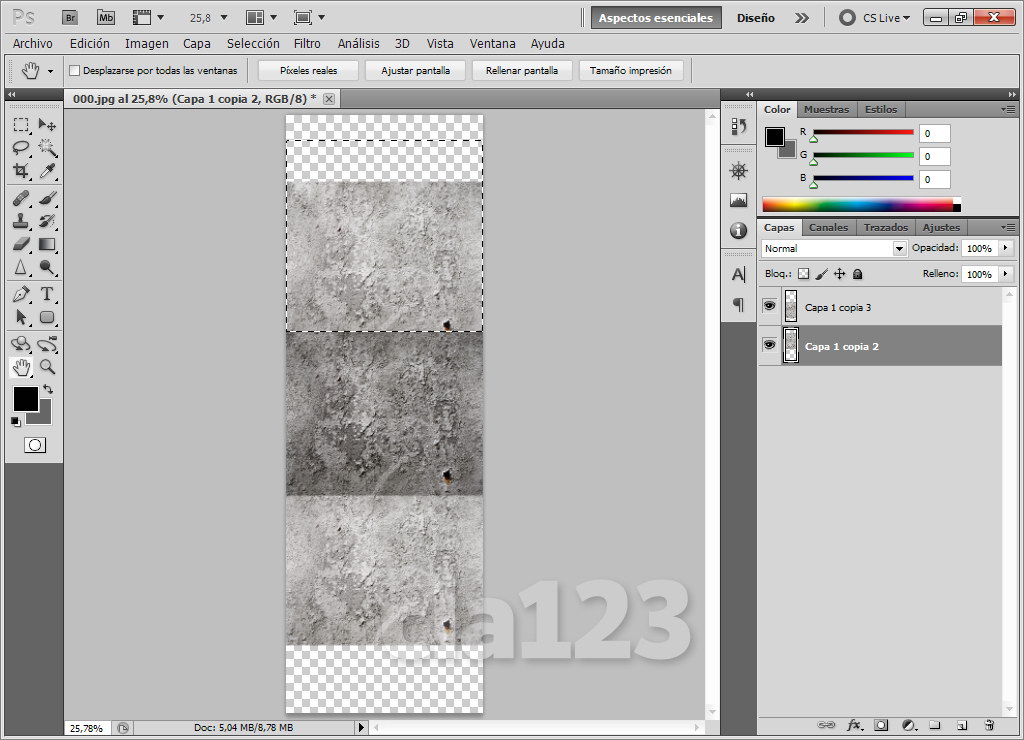Select the Dodge tool

(47, 267)
